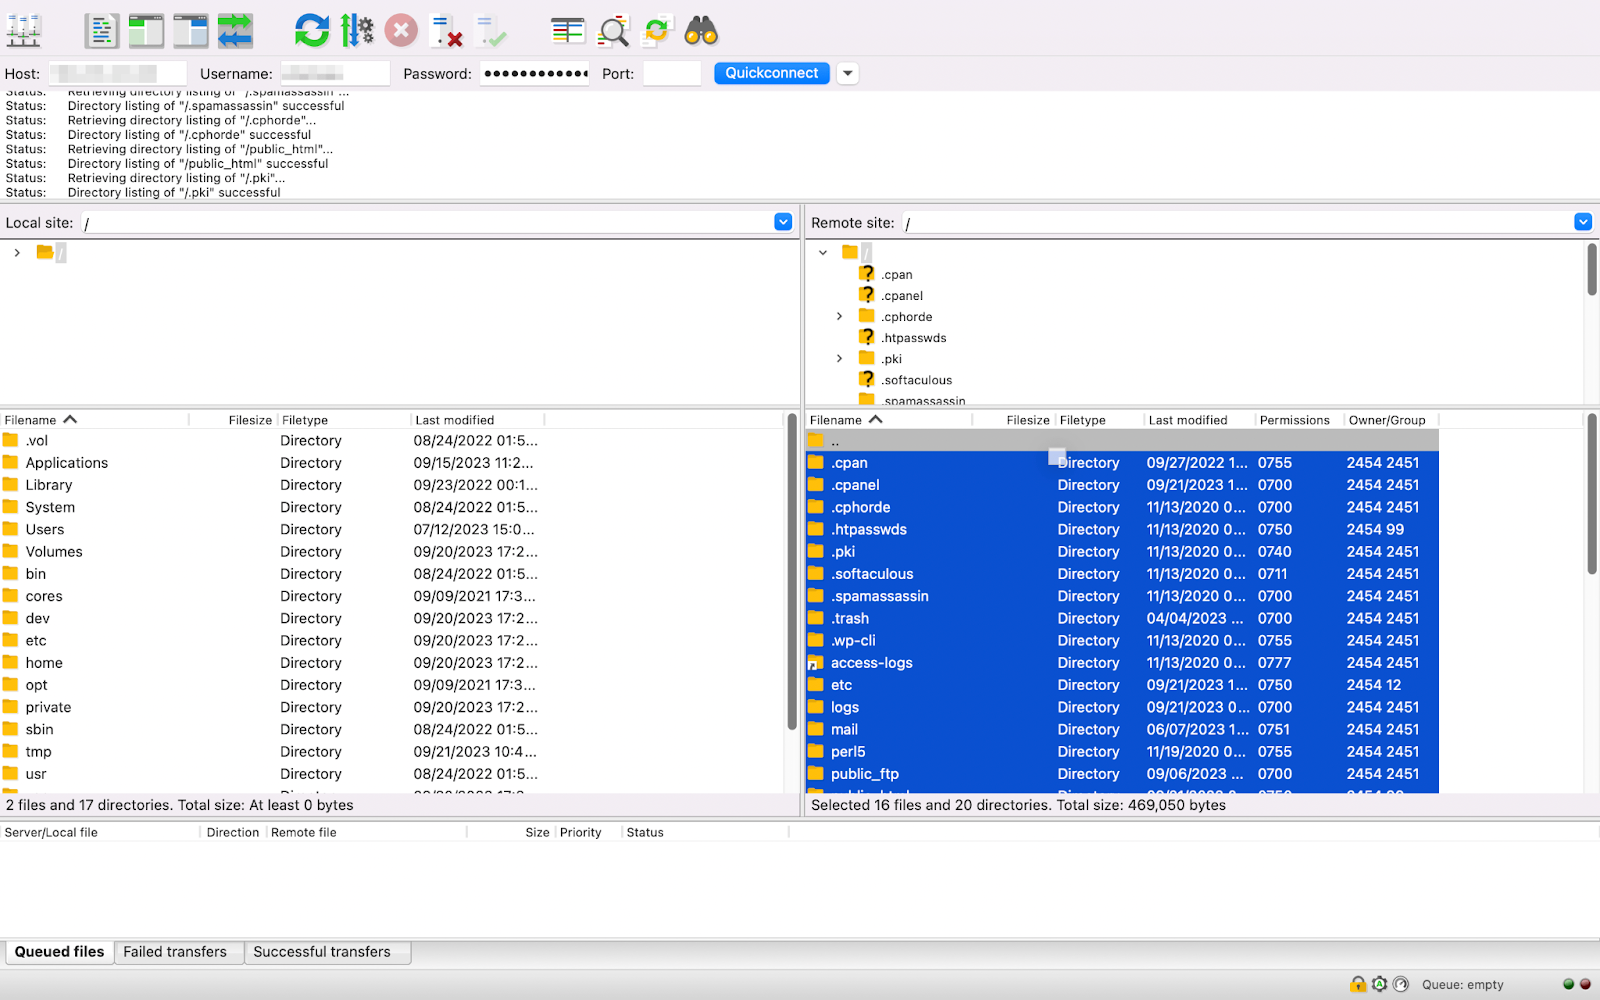Open the Remote site path dropdown
This screenshot has width=1600, height=1000.
pos(1582,222)
